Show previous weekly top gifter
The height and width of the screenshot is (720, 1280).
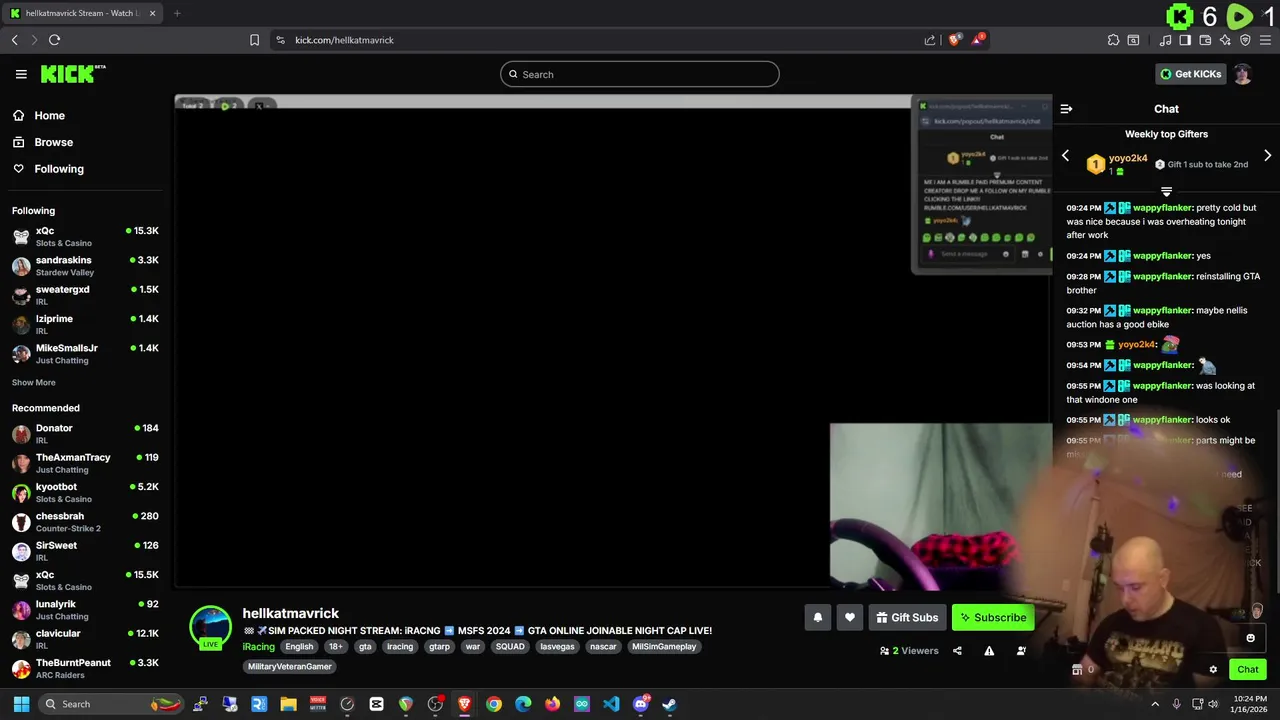coord(1065,156)
